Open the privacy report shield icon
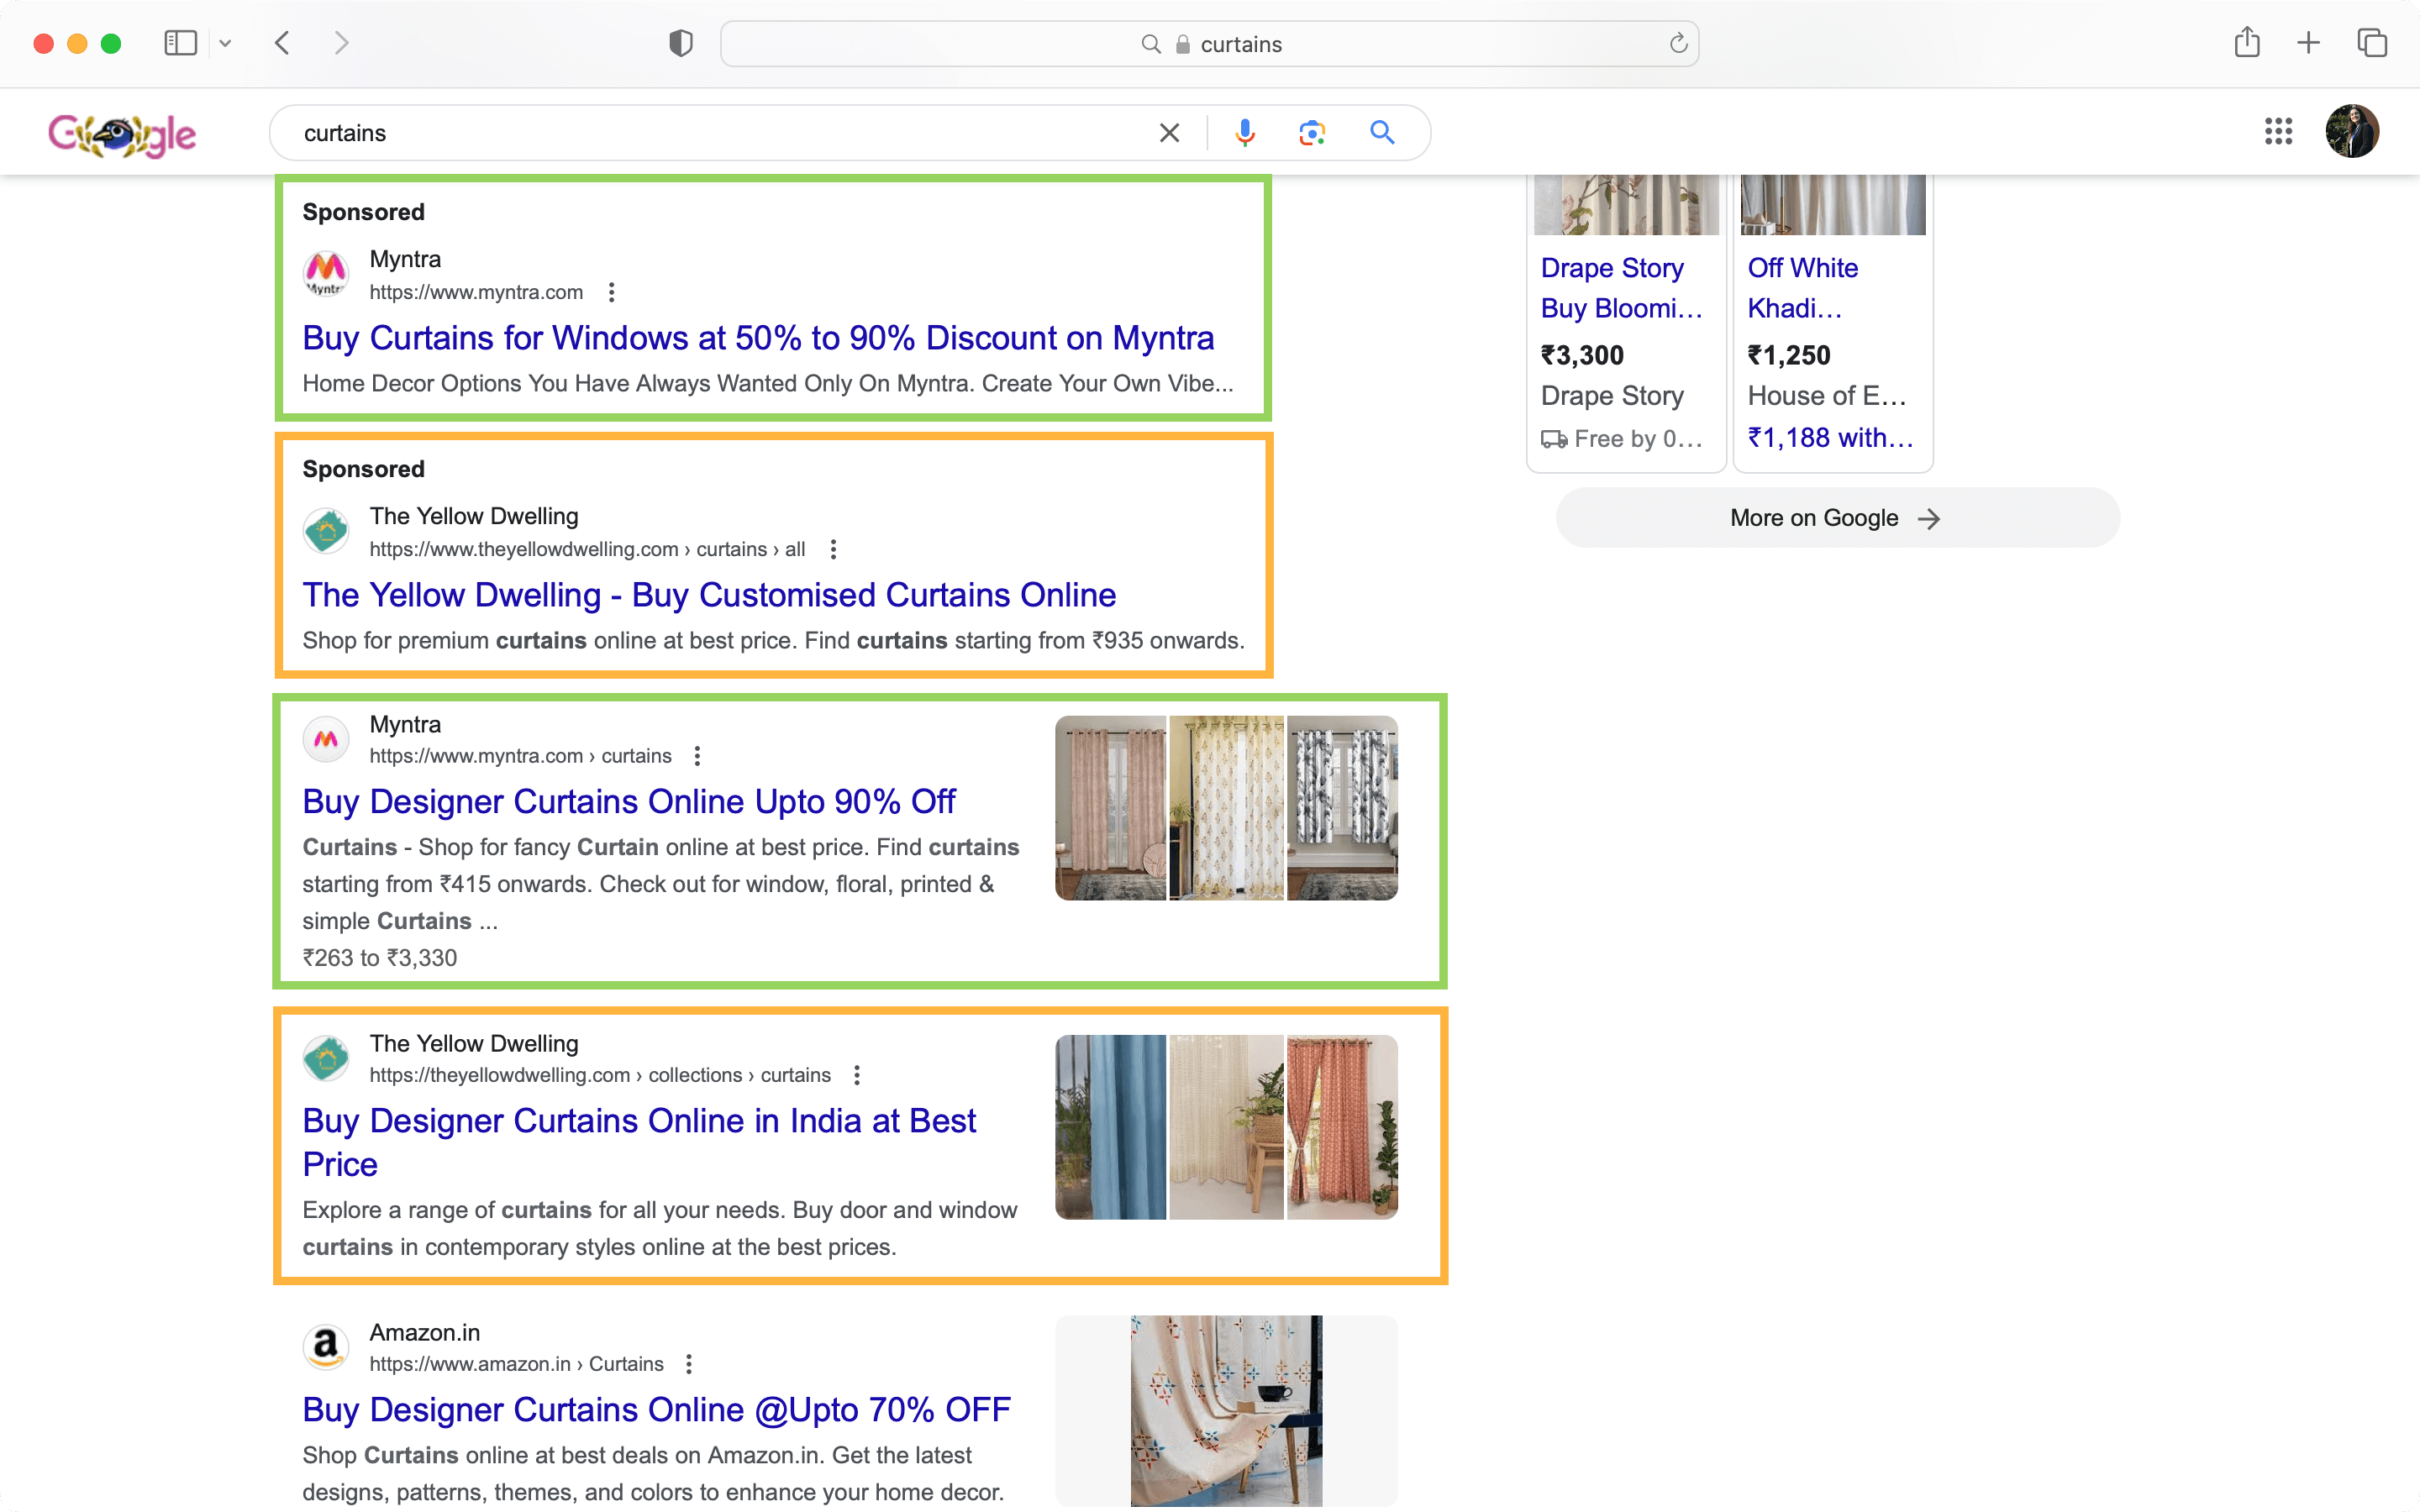This screenshot has height=1512, width=2420. (x=680, y=43)
